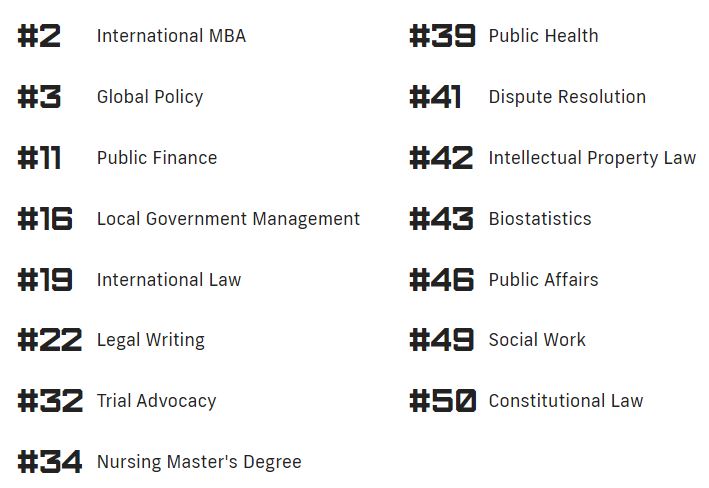Image resolution: width=709 pixels, height=488 pixels.
Task: Click the International MBA program link
Action: pyautogui.click(x=171, y=36)
